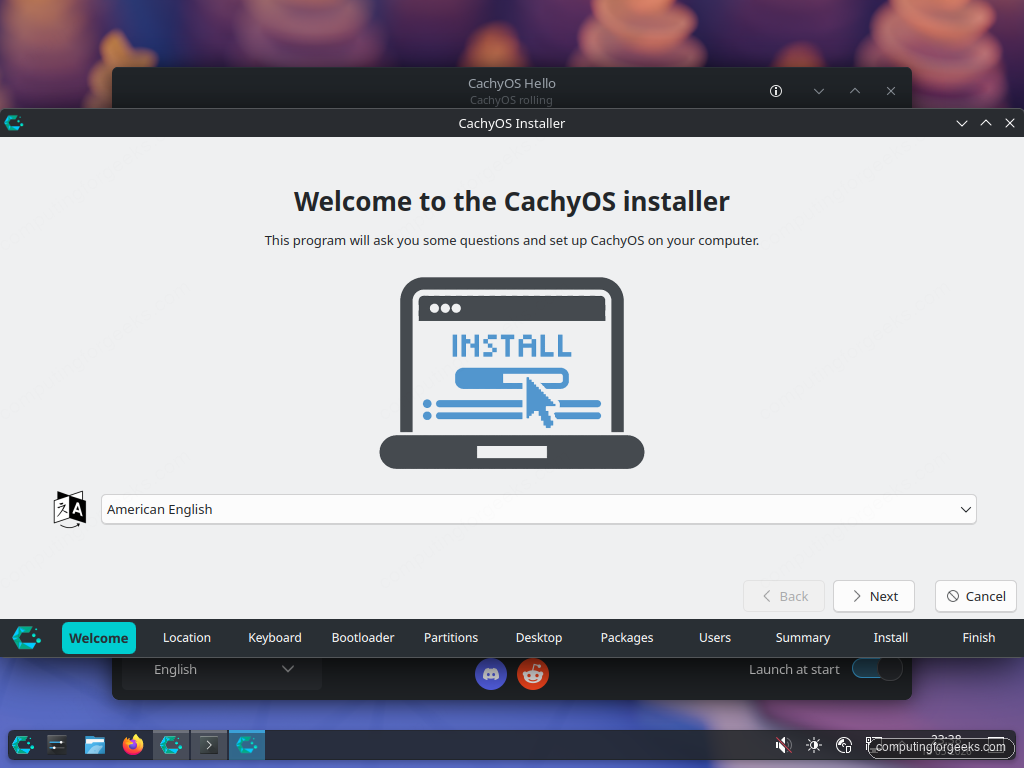Click the muted volume tray icon
This screenshot has height=768, width=1024.
(783, 745)
